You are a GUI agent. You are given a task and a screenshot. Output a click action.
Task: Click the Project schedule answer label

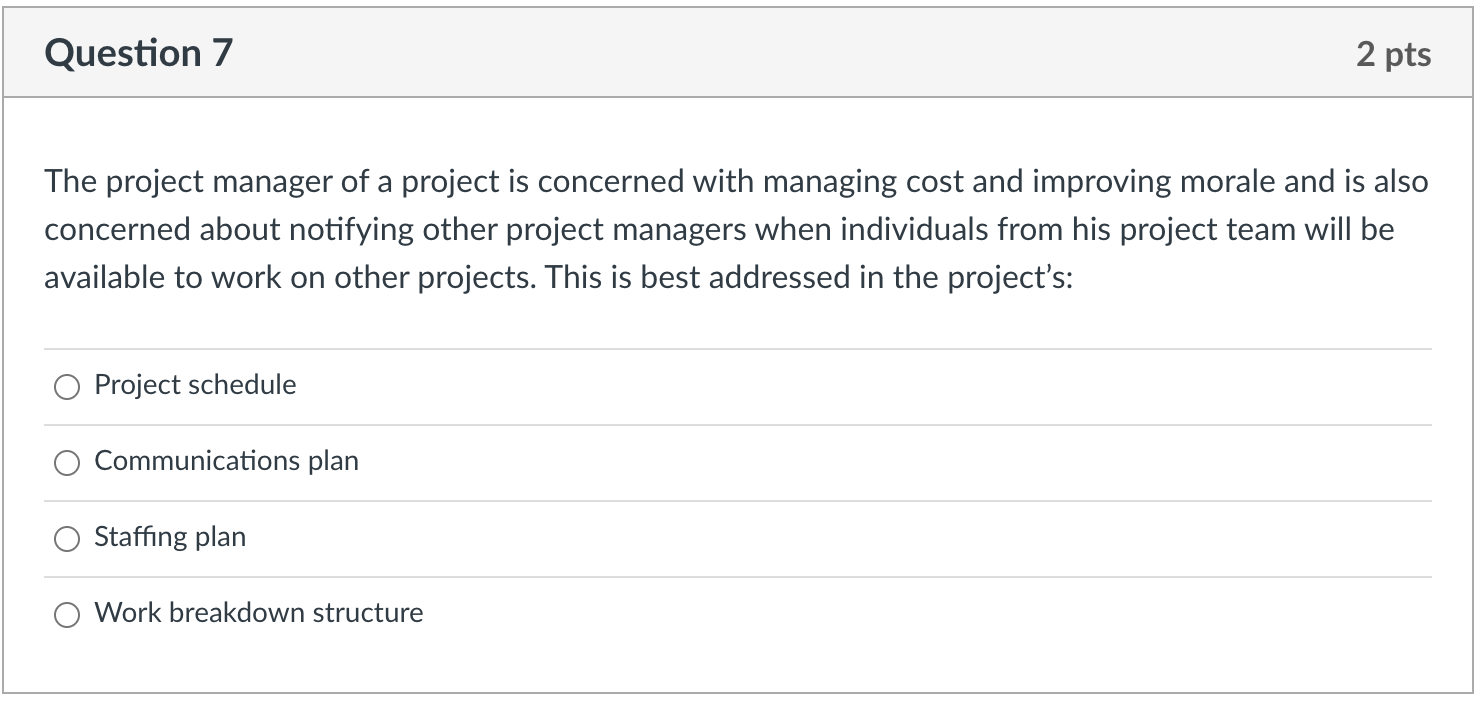pos(195,385)
